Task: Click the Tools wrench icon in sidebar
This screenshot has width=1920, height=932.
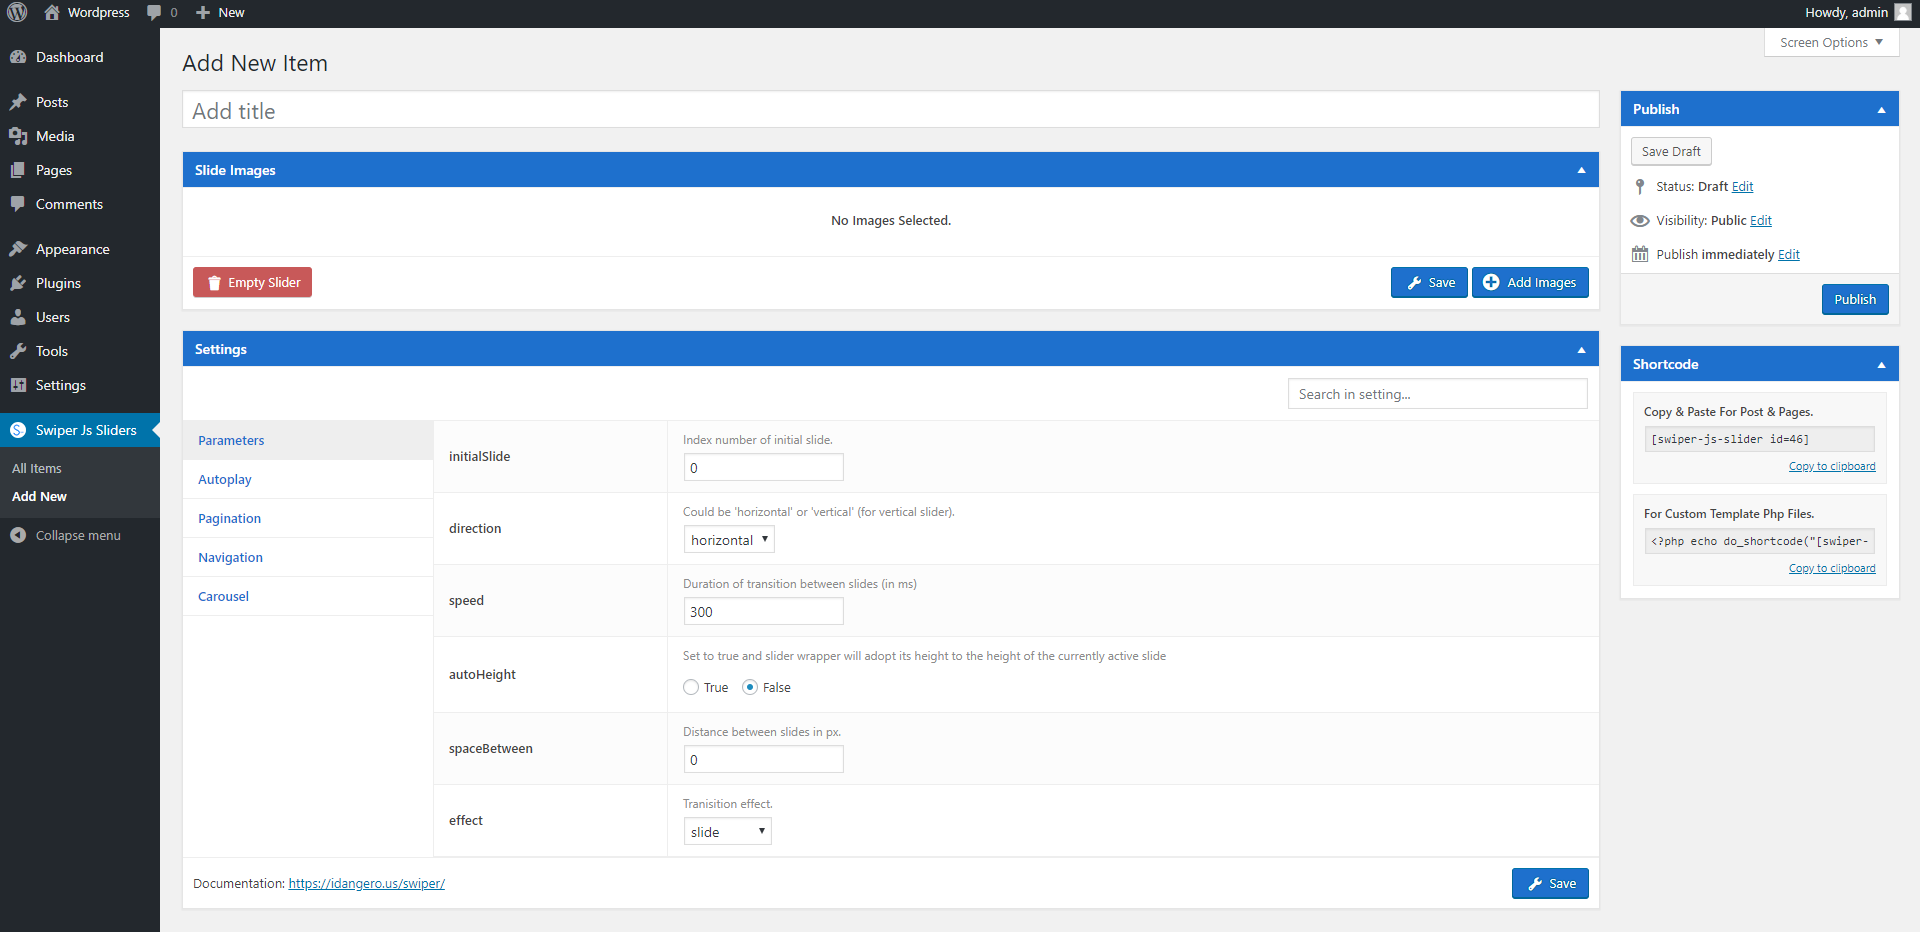Action: coord(18,352)
